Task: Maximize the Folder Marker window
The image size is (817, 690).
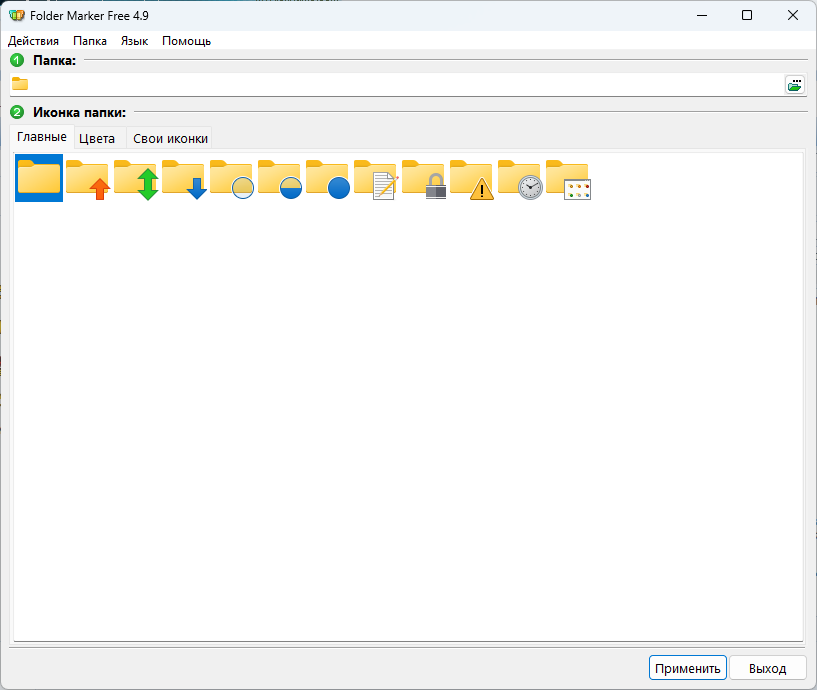Action: click(747, 16)
